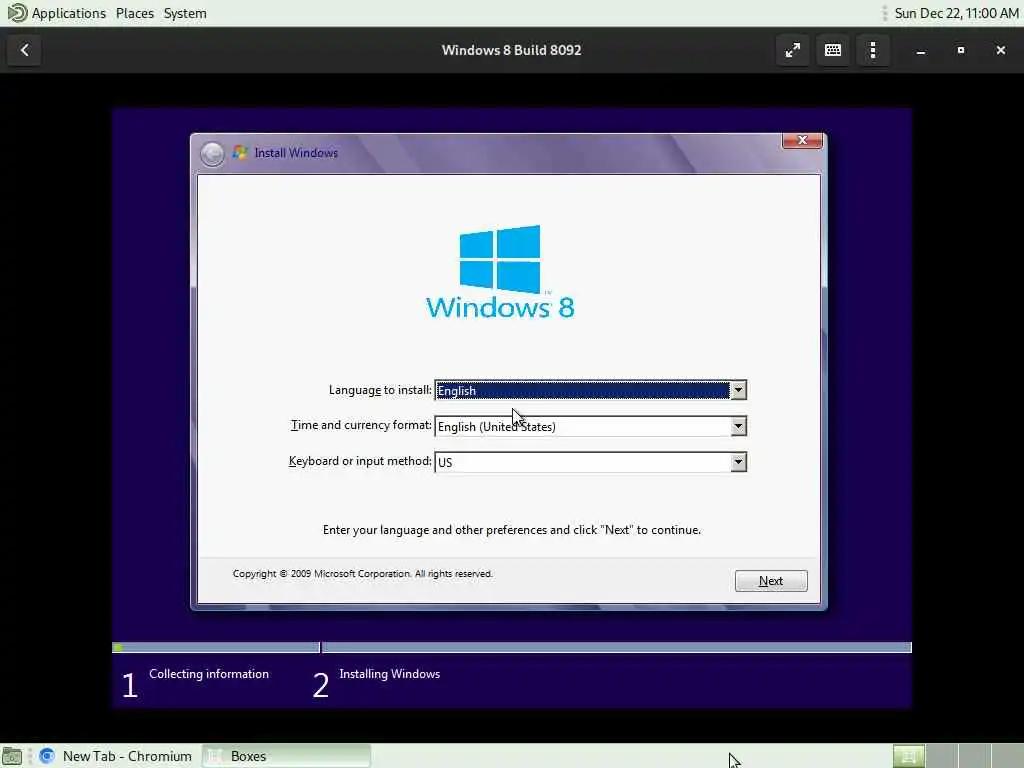This screenshot has height=768, width=1024.
Task: Click the round back button in installer
Action: click(212, 154)
